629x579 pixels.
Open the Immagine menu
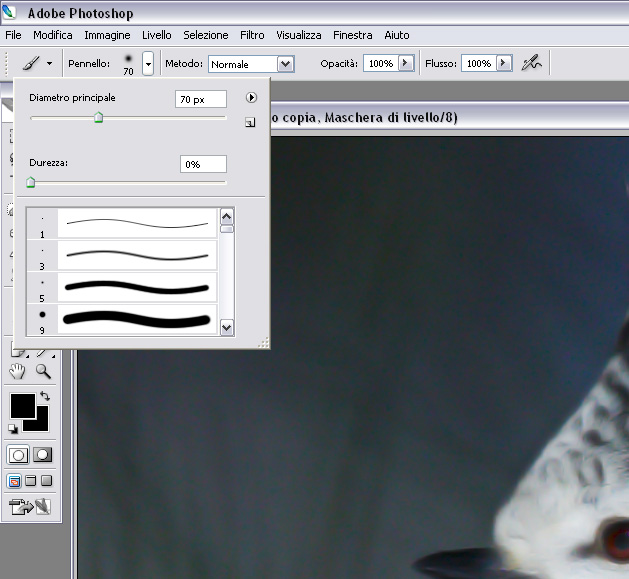[107, 35]
